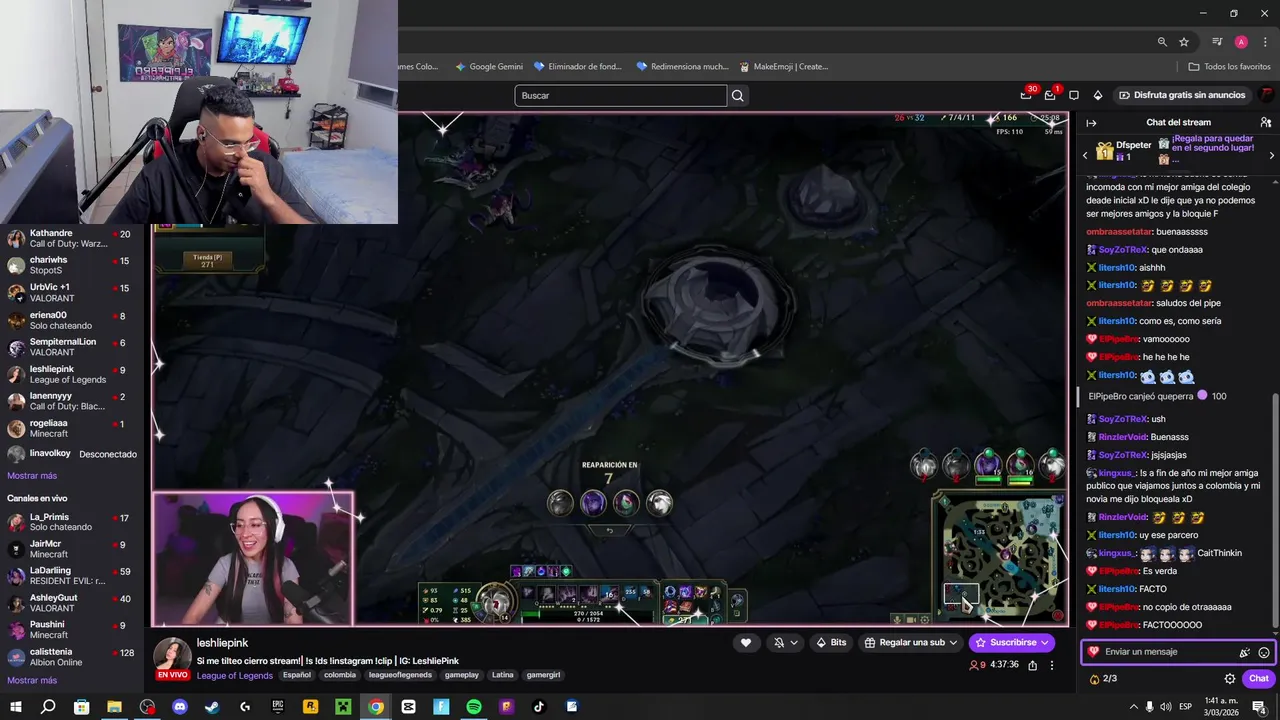
Task: Open LaDarliing live channel in sidebar
Action: click(70, 576)
